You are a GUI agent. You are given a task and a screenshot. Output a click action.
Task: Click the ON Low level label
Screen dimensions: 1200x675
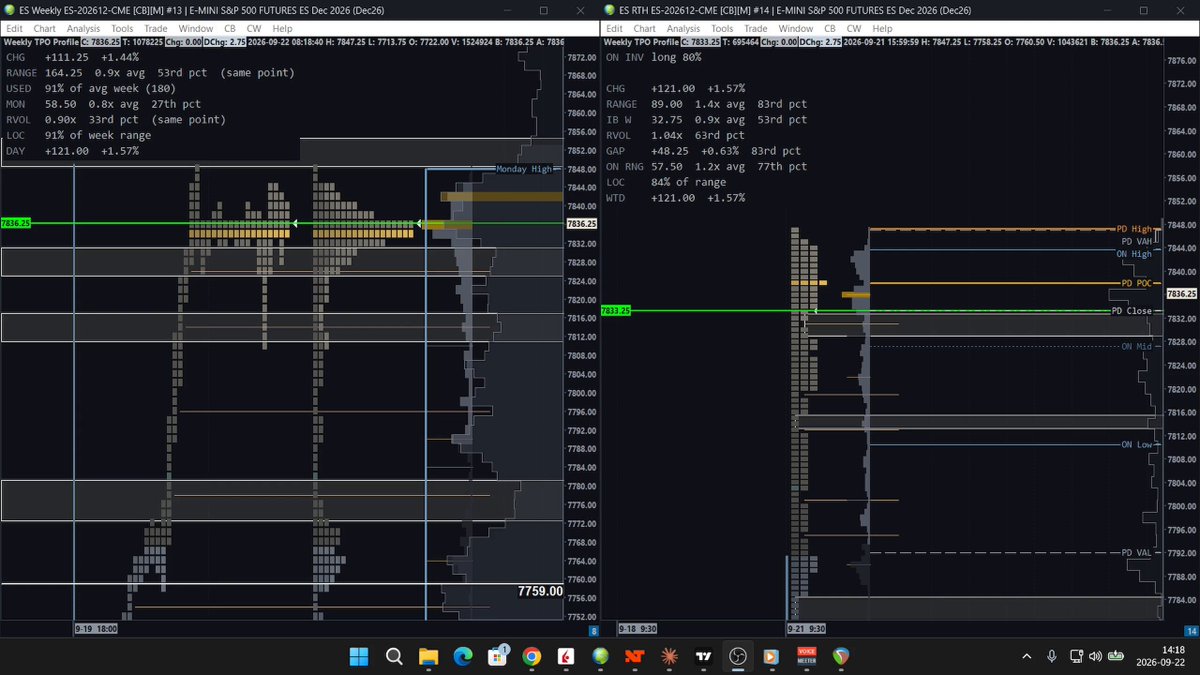click(x=1138, y=444)
